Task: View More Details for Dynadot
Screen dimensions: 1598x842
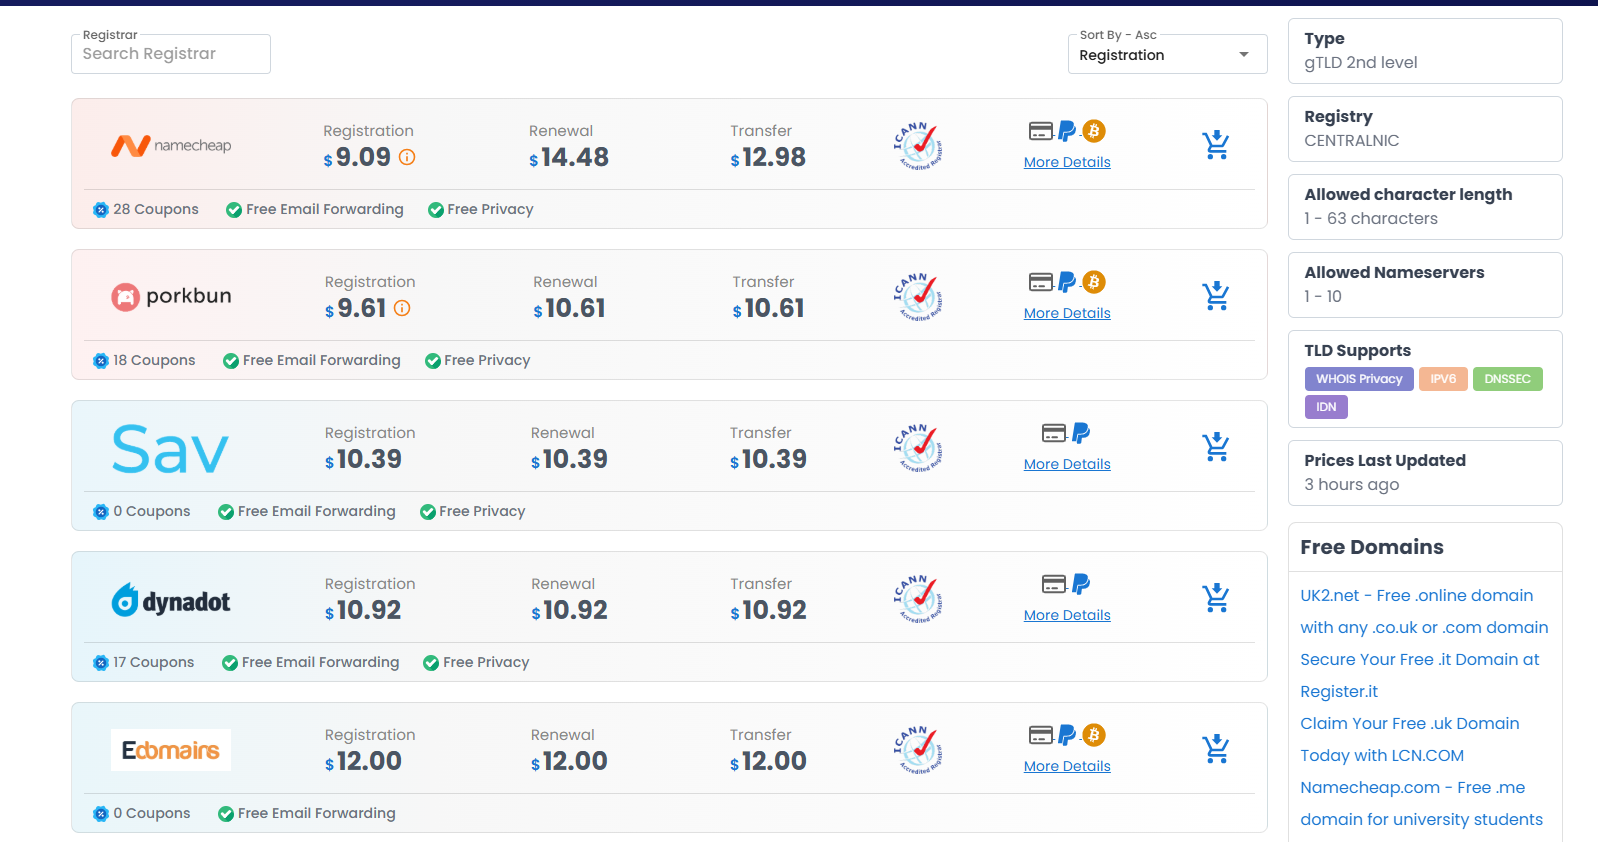Action: click(x=1067, y=615)
